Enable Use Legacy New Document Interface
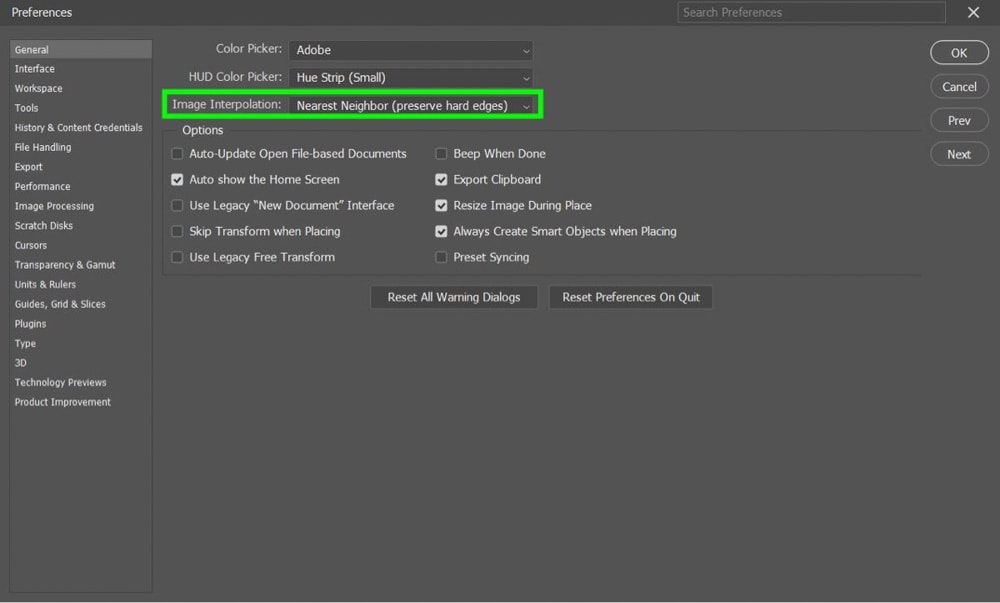1000x603 pixels. [x=177, y=205]
